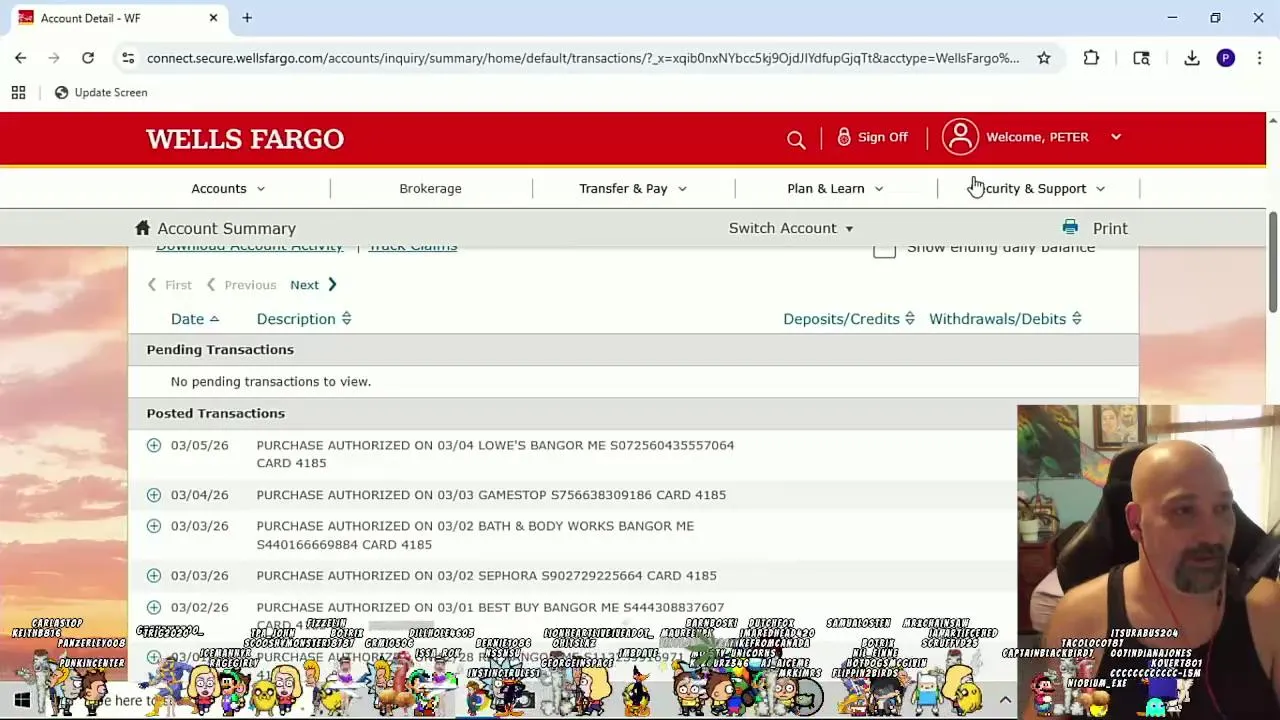The width and height of the screenshot is (1280, 720).
Task: Sort by the Description column header
Action: click(x=304, y=319)
